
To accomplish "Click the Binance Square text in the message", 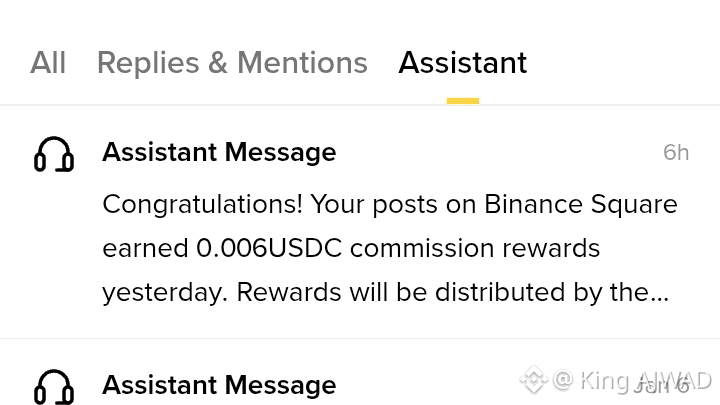I will 581,204.
